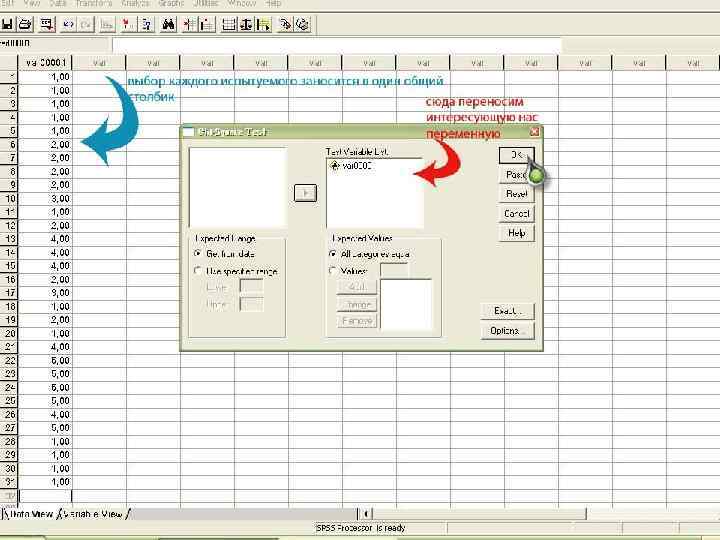Open the Options... button
Viewport: 720px width, 540px height.
click(x=507, y=331)
